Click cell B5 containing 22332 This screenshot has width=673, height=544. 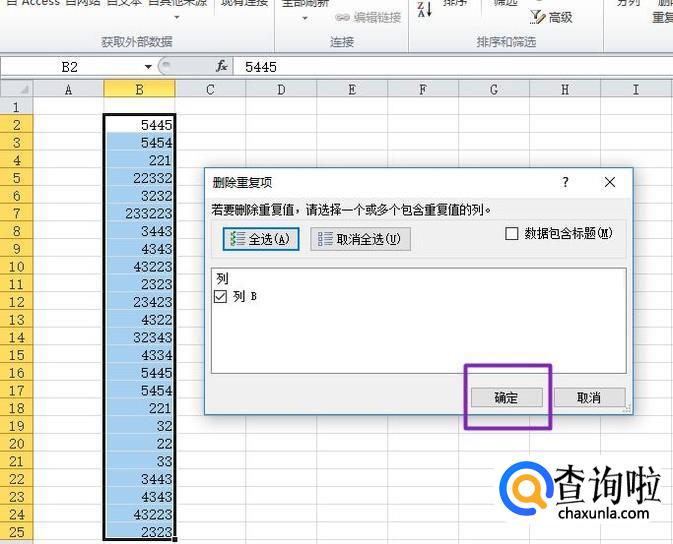click(139, 178)
